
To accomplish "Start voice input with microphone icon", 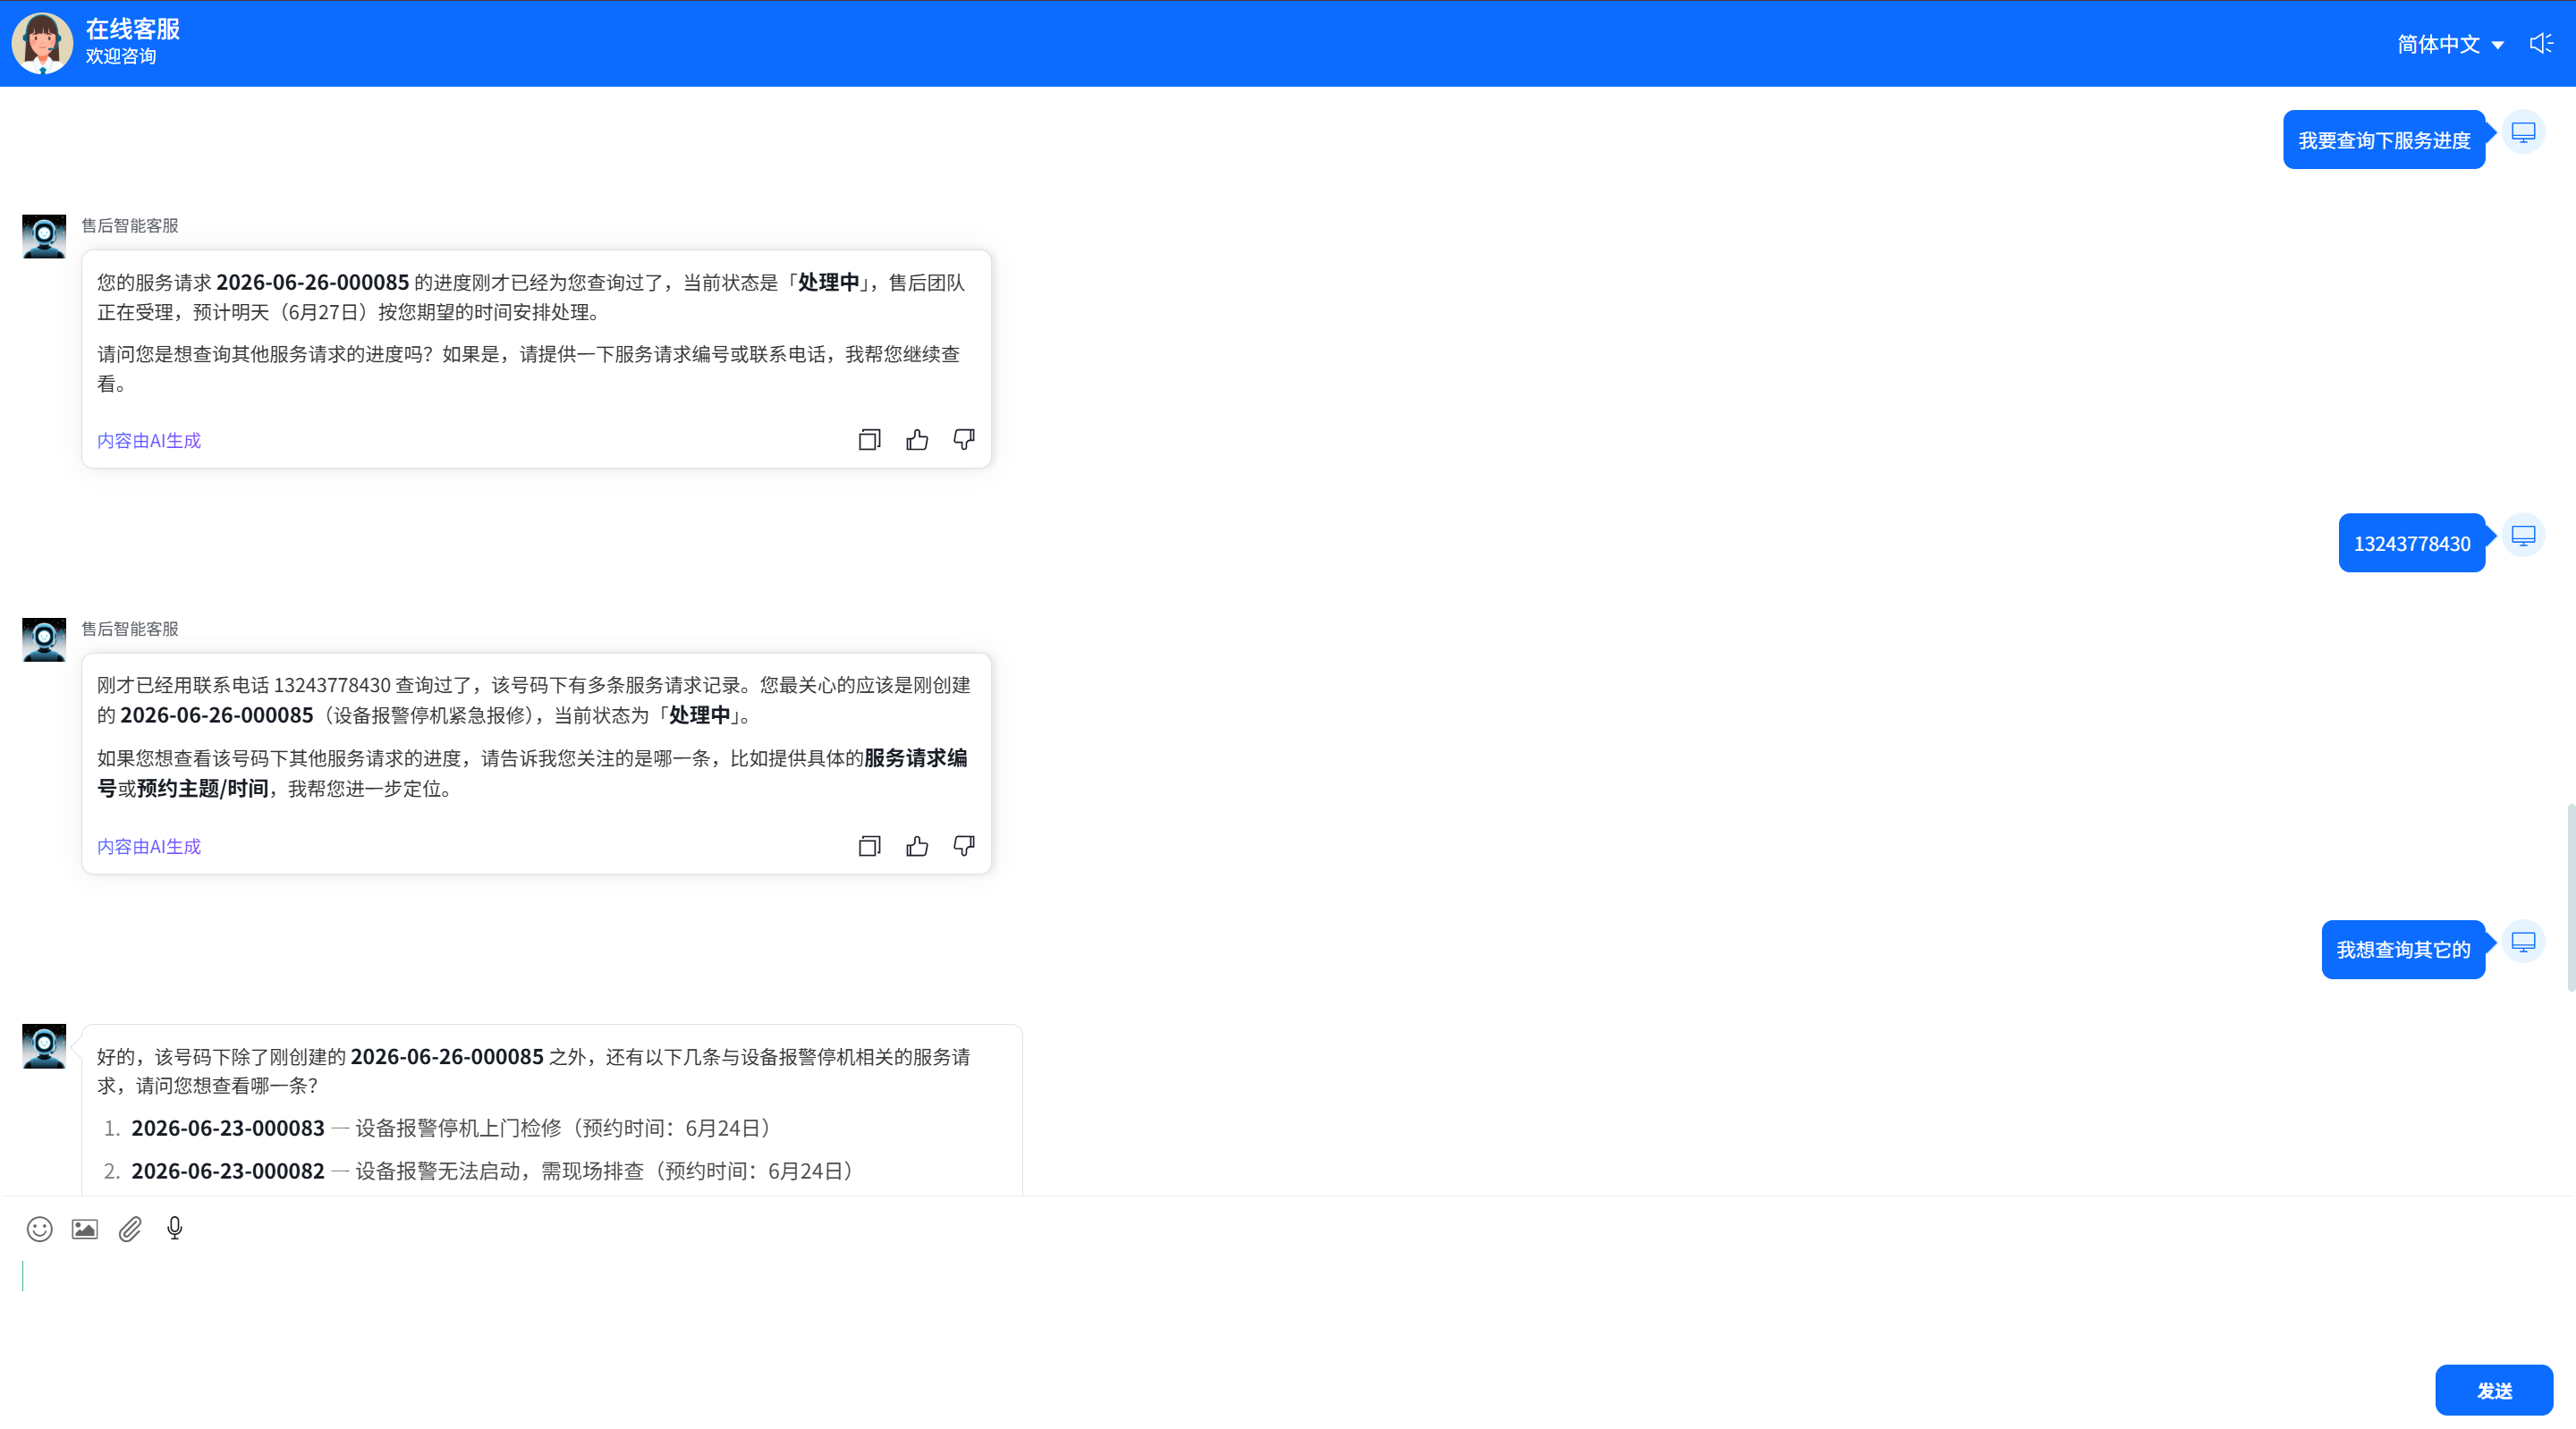I will 175,1228.
